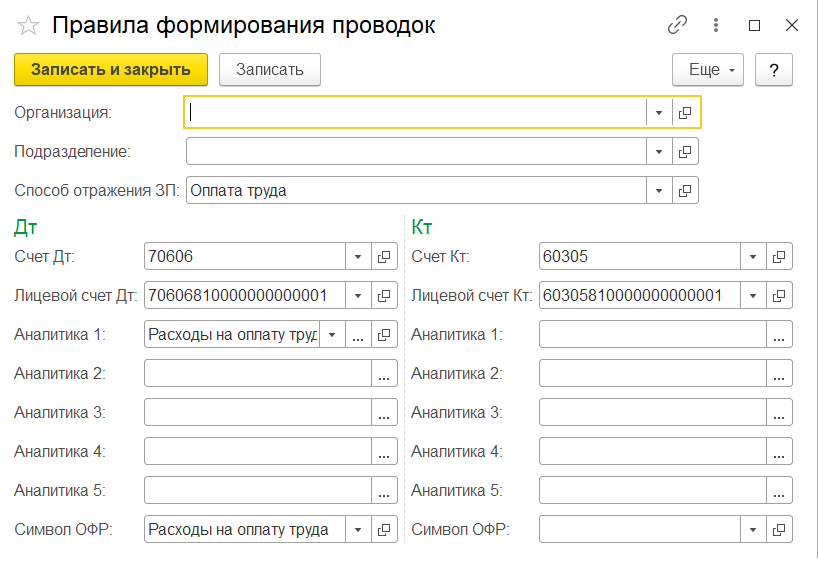The width and height of the screenshot is (818, 580).
Task: Expand the Лицевой счет Дт dropdown
Action: 358,296
